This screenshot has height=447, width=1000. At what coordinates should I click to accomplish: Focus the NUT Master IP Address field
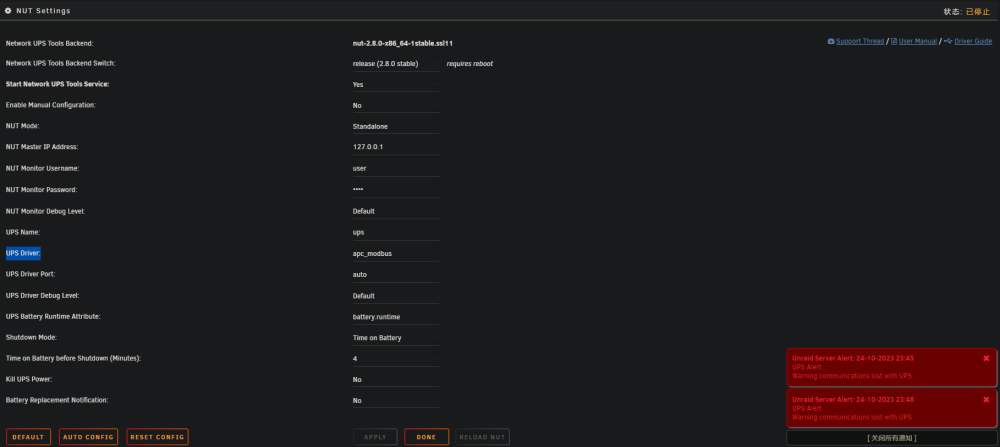[395, 147]
